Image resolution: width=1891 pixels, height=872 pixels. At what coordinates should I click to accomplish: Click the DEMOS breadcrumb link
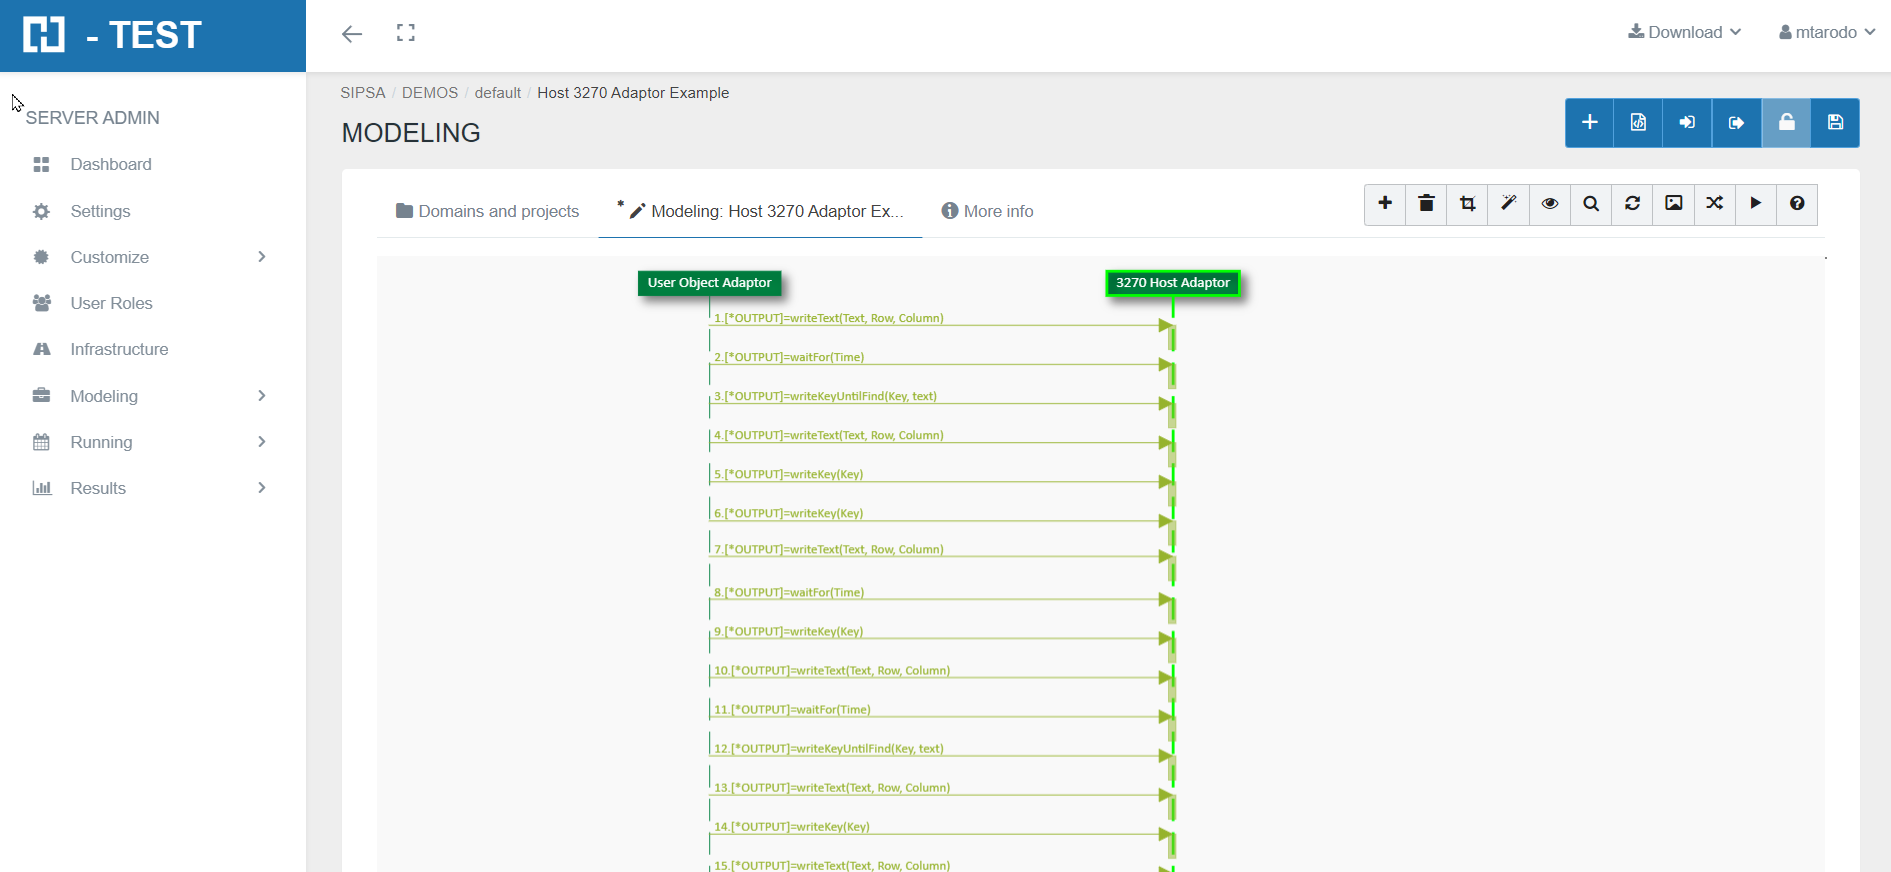(x=430, y=93)
